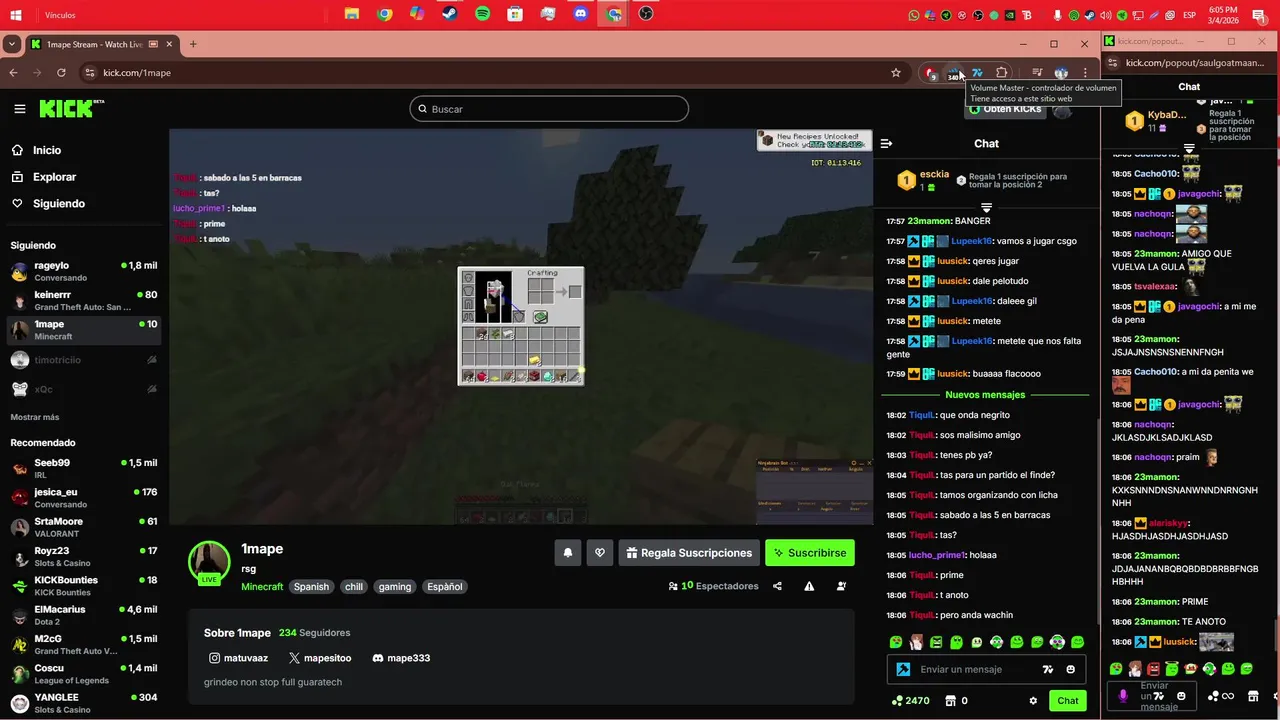Click the Volume Master extension icon

coord(955,73)
